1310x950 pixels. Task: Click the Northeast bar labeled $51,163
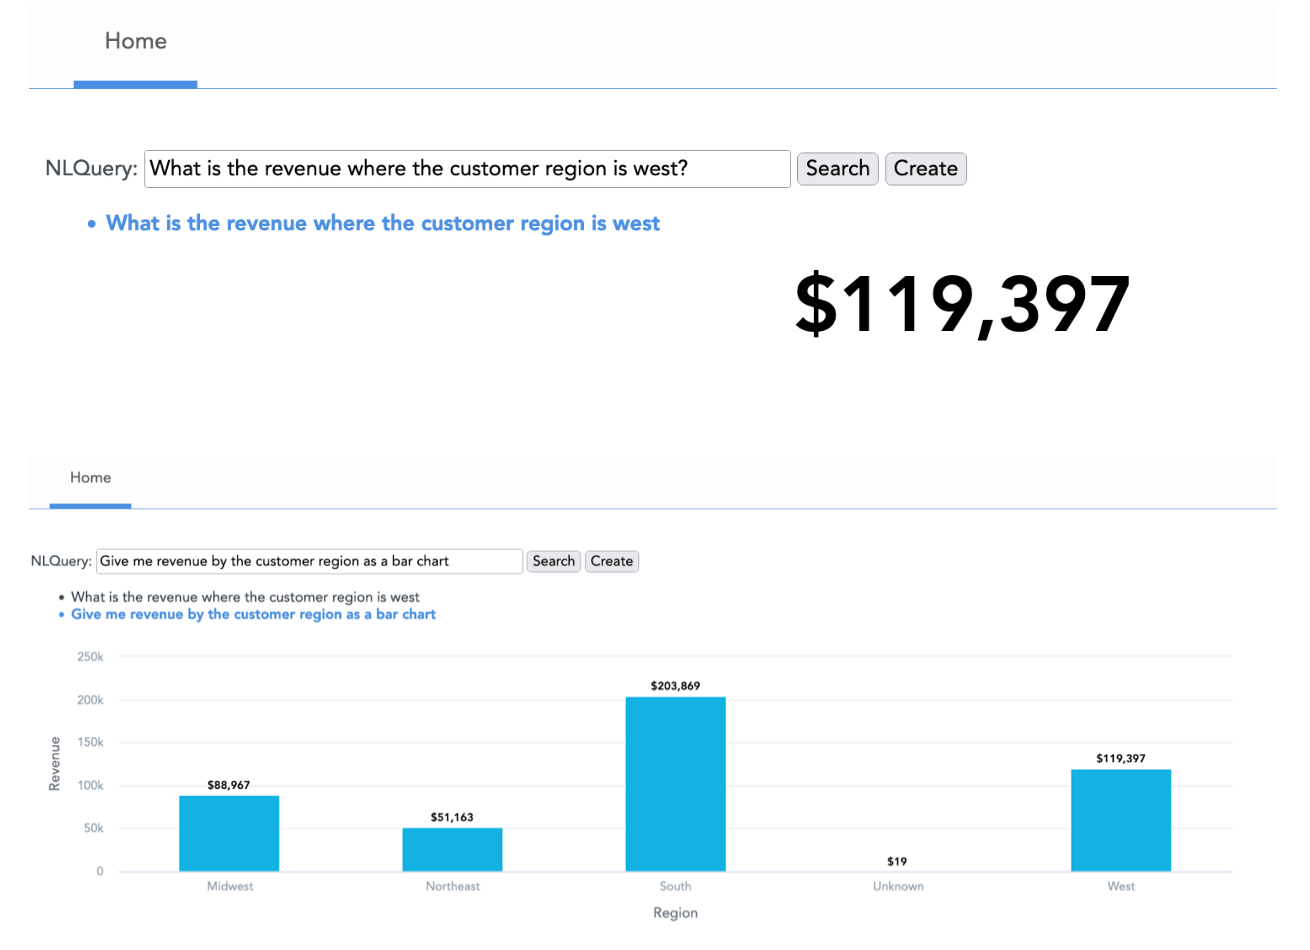(x=452, y=848)
